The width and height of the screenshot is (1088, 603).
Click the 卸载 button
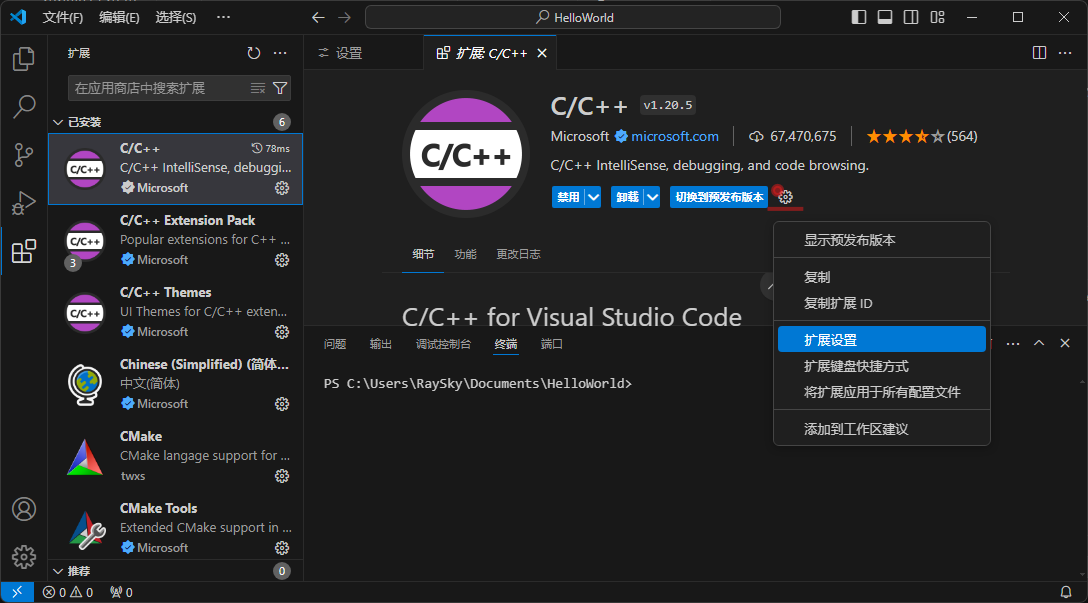(x=627, y=197)
